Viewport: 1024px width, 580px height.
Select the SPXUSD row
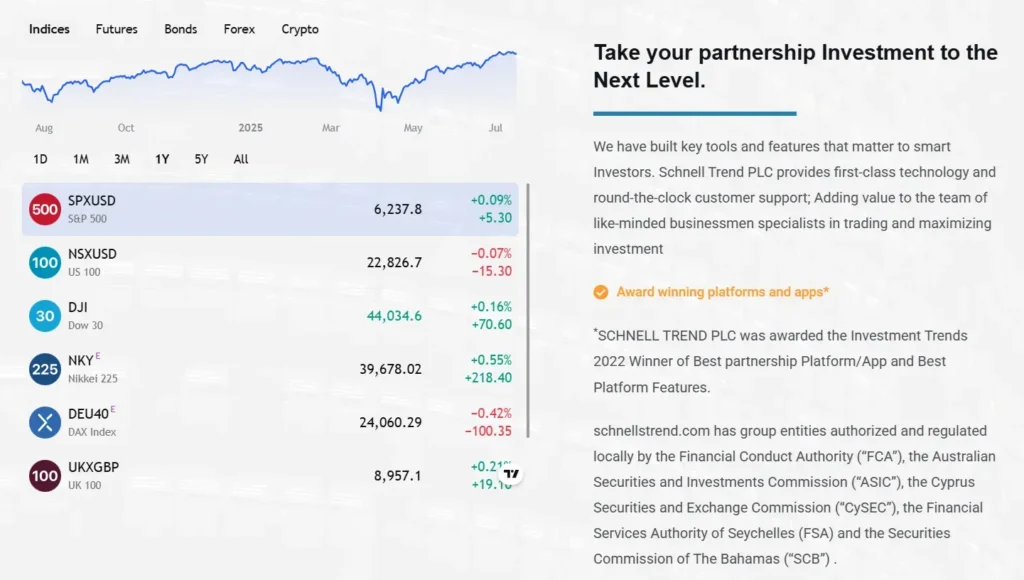pos(270,209)
